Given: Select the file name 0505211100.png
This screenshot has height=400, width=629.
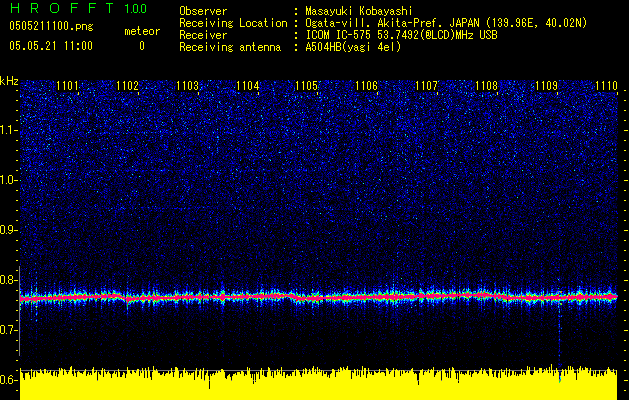Looking at the screenshot, I should 51,27.
